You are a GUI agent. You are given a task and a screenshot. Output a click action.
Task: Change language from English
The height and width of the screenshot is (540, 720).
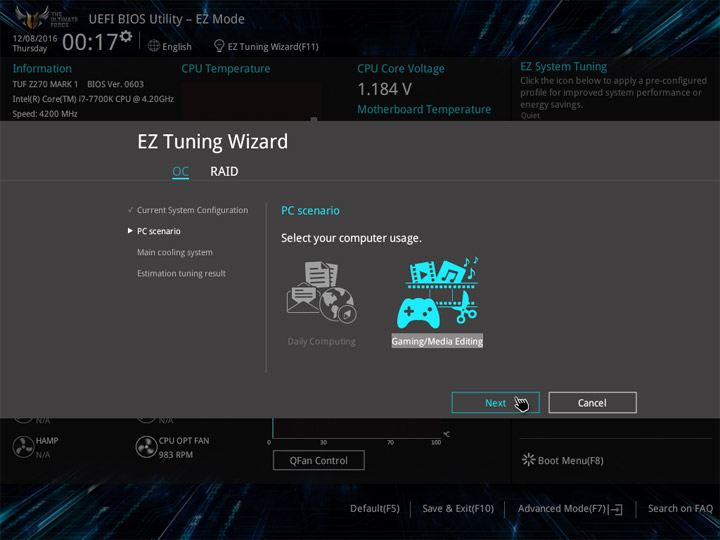177,47
